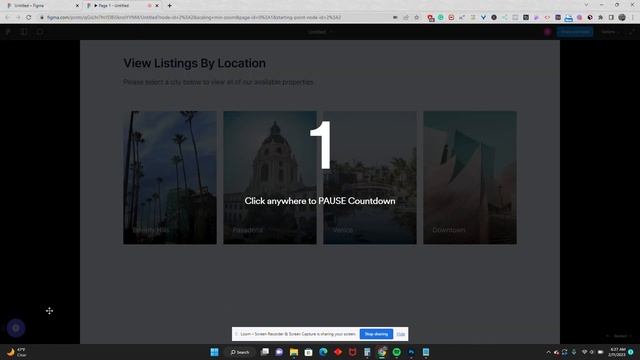The height and width of the screenshot is (360, 640).
Task: Open the weather widget on the taskbar
Action: (x=17, y=352)
